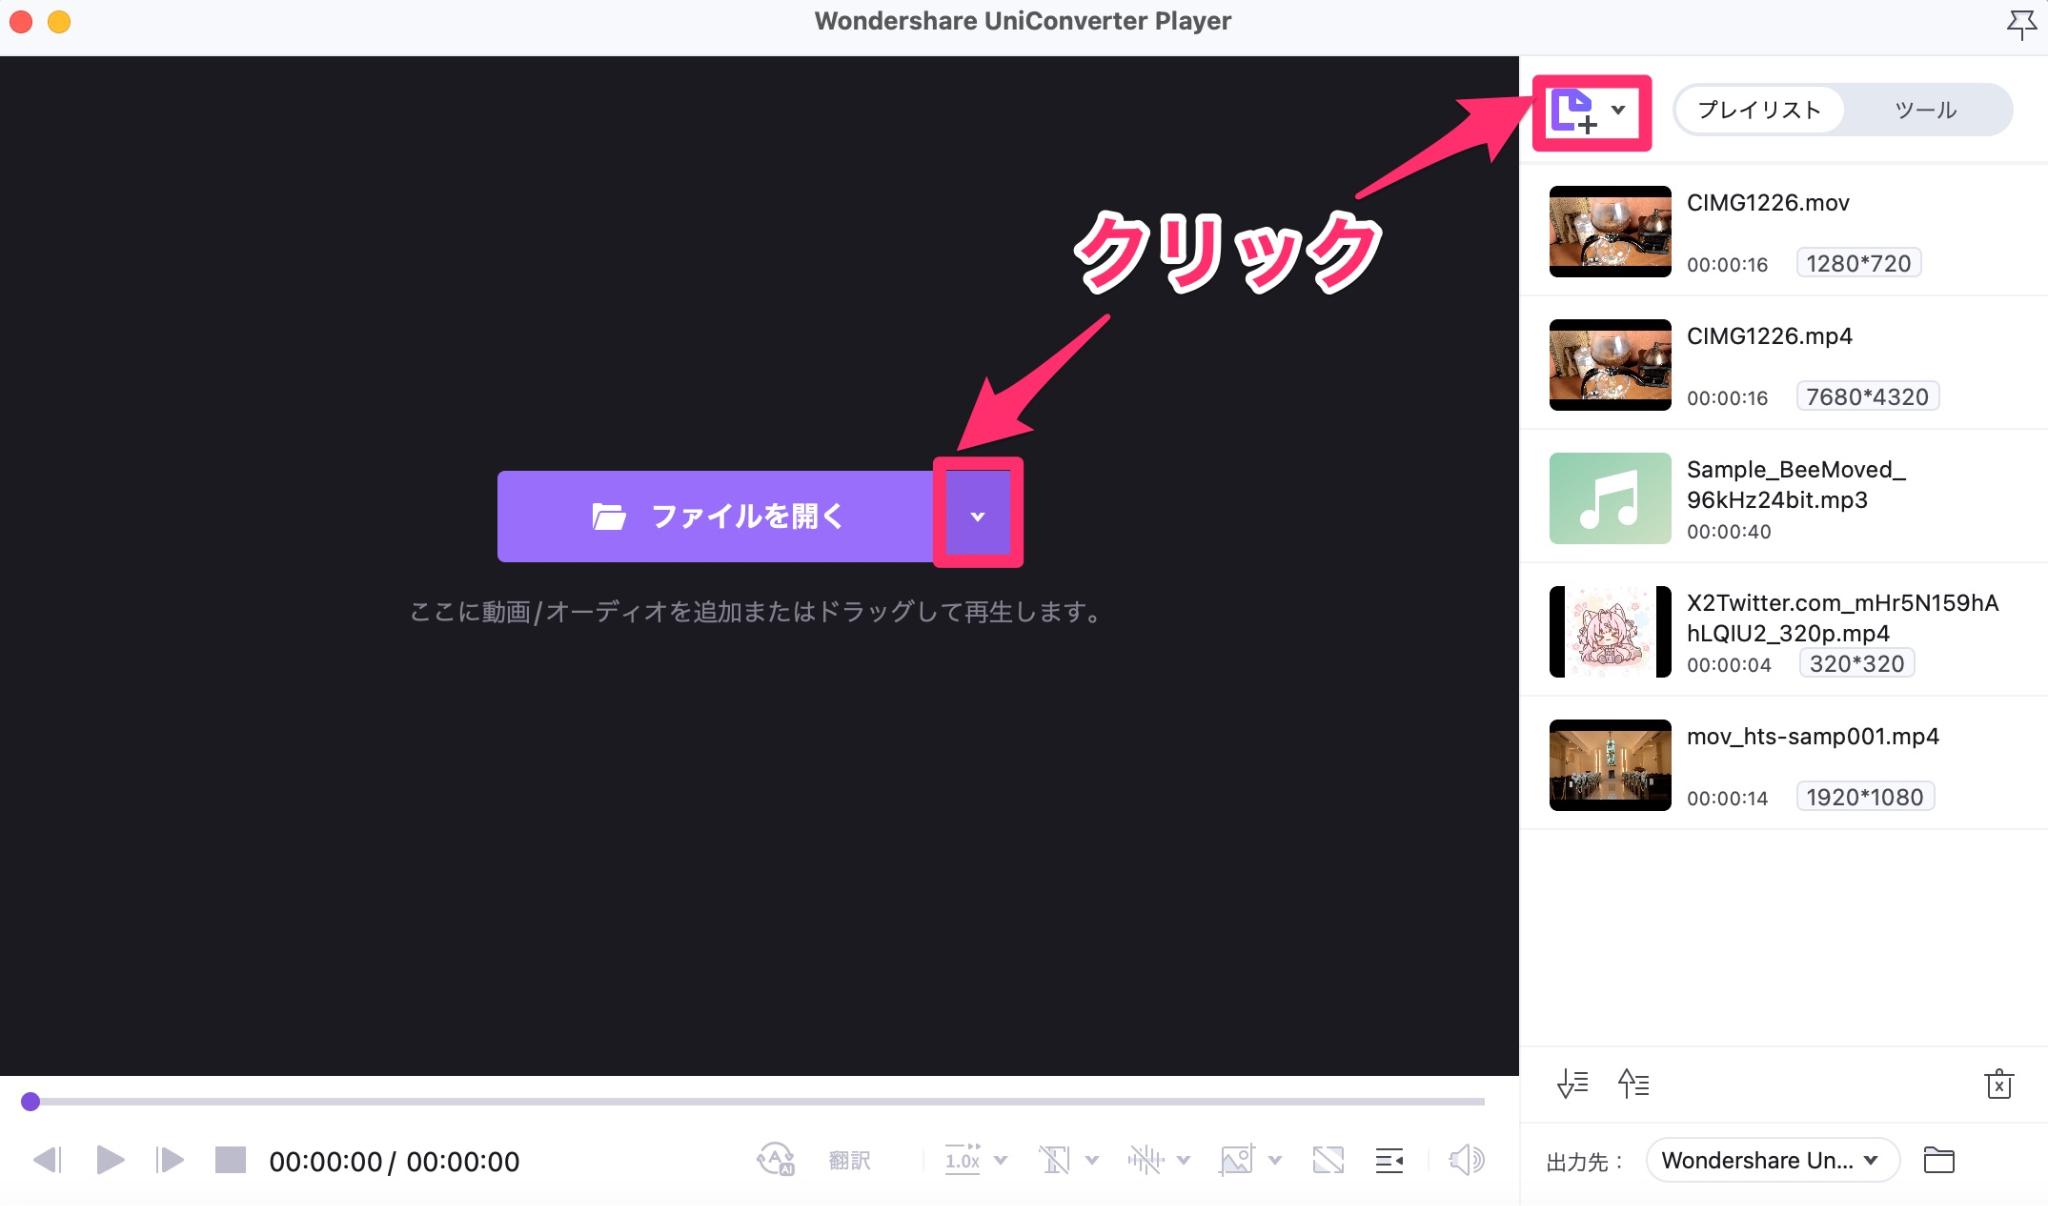Screen dimensions: 2048x1206
Task: Click the audio track waveform icon
Action: tap(1146, 1160)
